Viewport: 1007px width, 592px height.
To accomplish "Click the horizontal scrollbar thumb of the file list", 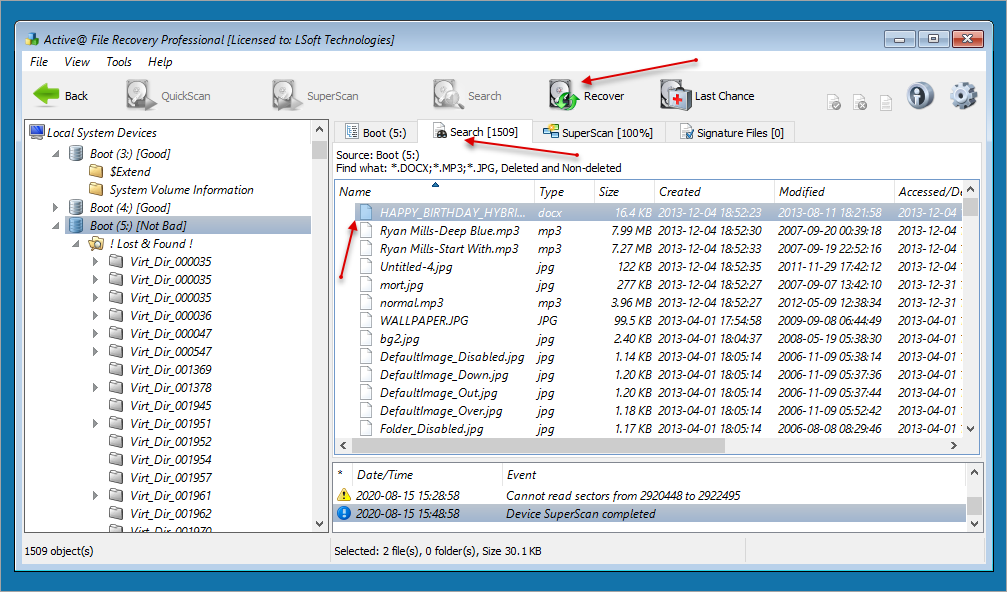I will [x=538, y=445].
